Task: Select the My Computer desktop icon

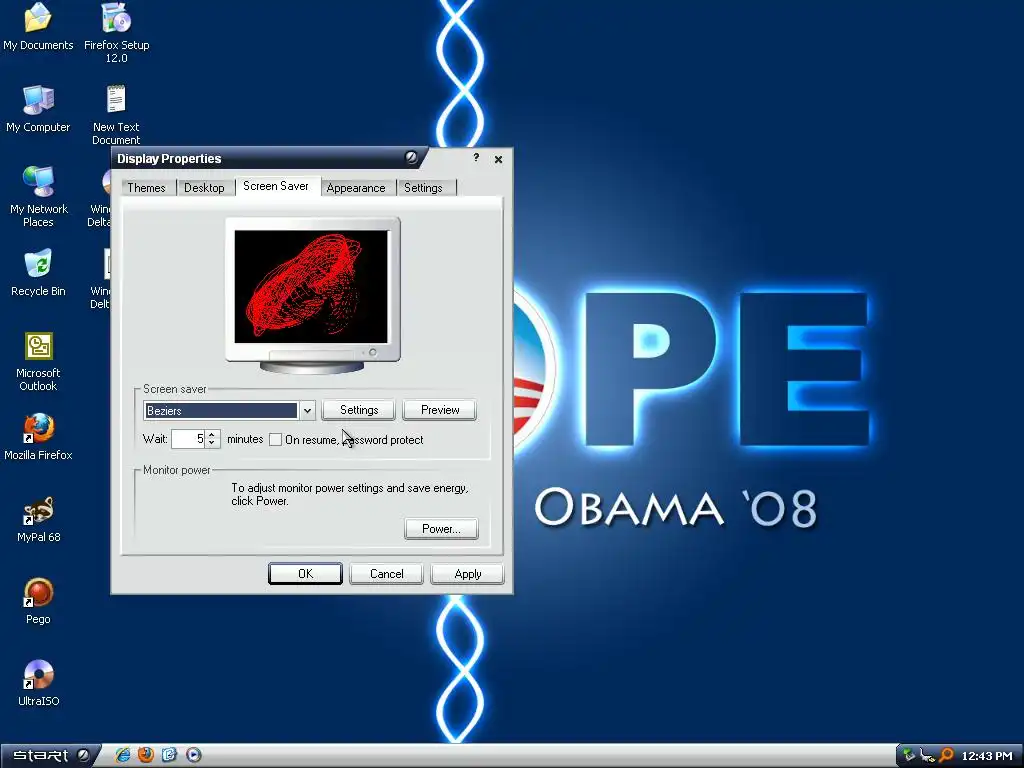Action: click(38, 108)
